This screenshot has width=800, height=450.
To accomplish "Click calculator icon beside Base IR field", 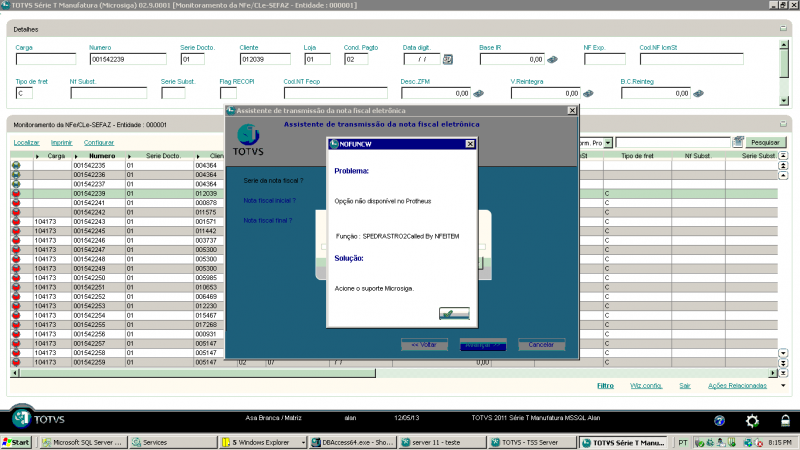I will click(552, 60).
